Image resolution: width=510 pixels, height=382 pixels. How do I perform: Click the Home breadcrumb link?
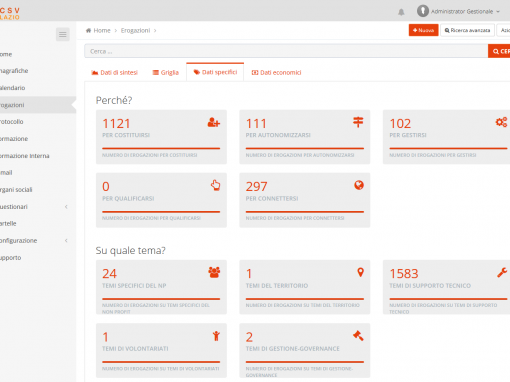[102, 31]
